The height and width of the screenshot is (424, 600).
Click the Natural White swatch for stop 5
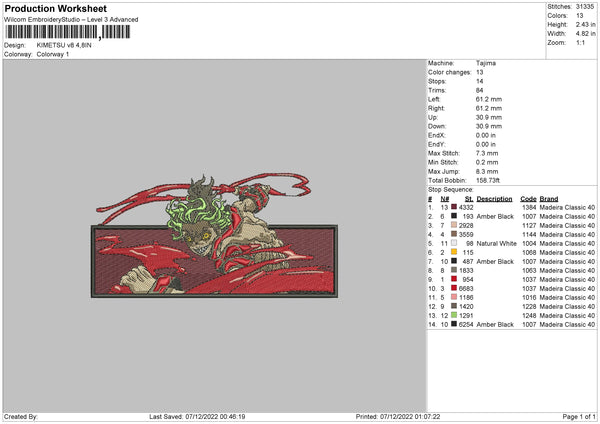coord(454,243)
